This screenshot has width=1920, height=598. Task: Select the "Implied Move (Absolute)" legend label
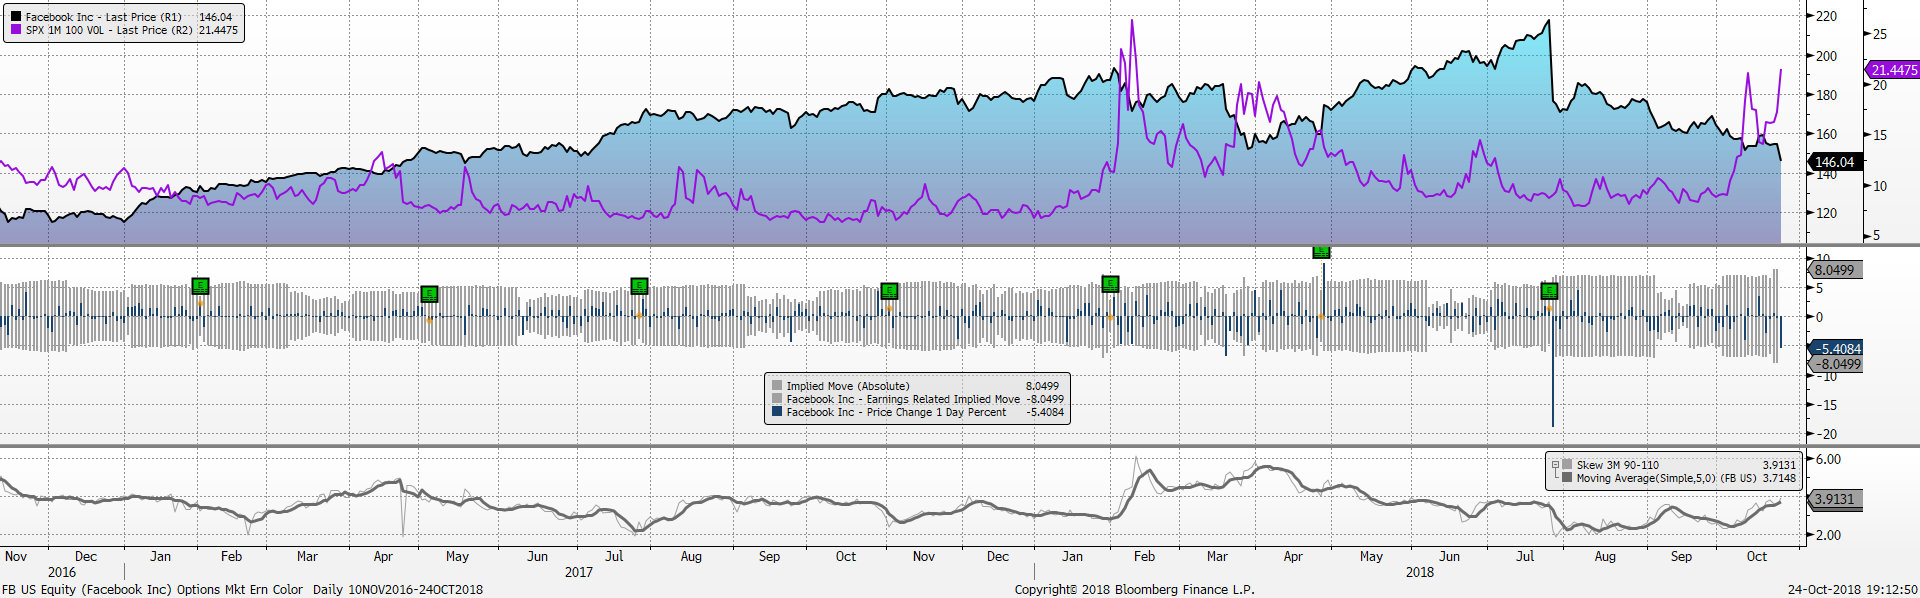point(848,386)
